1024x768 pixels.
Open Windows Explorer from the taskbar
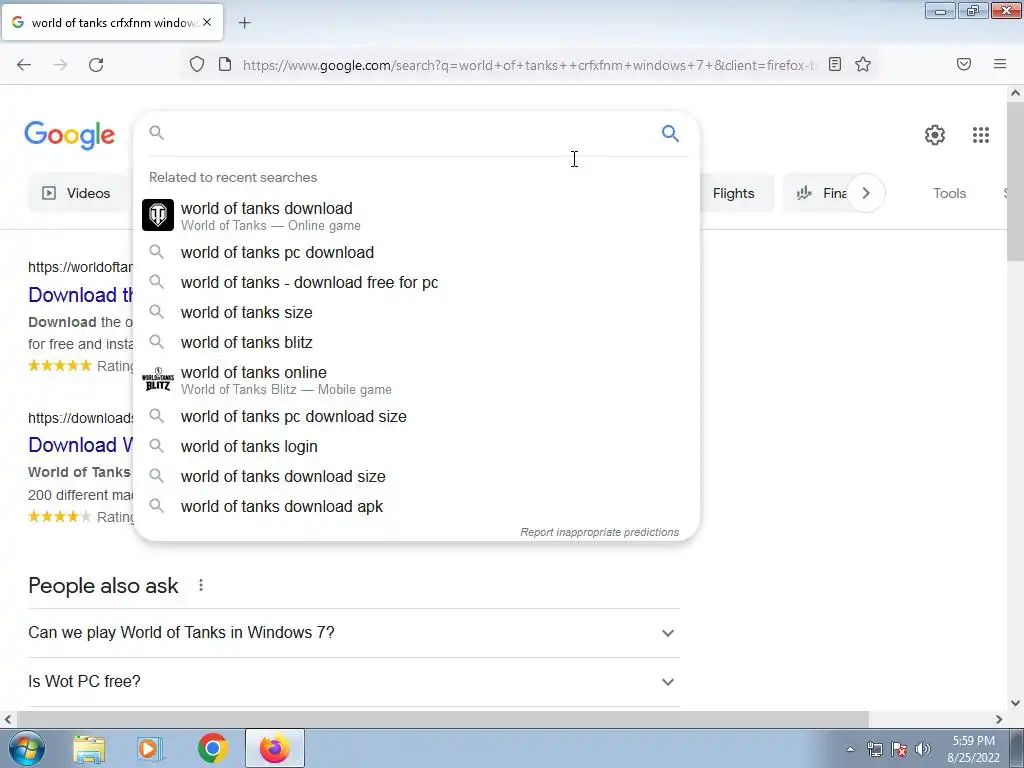point(89,748)
